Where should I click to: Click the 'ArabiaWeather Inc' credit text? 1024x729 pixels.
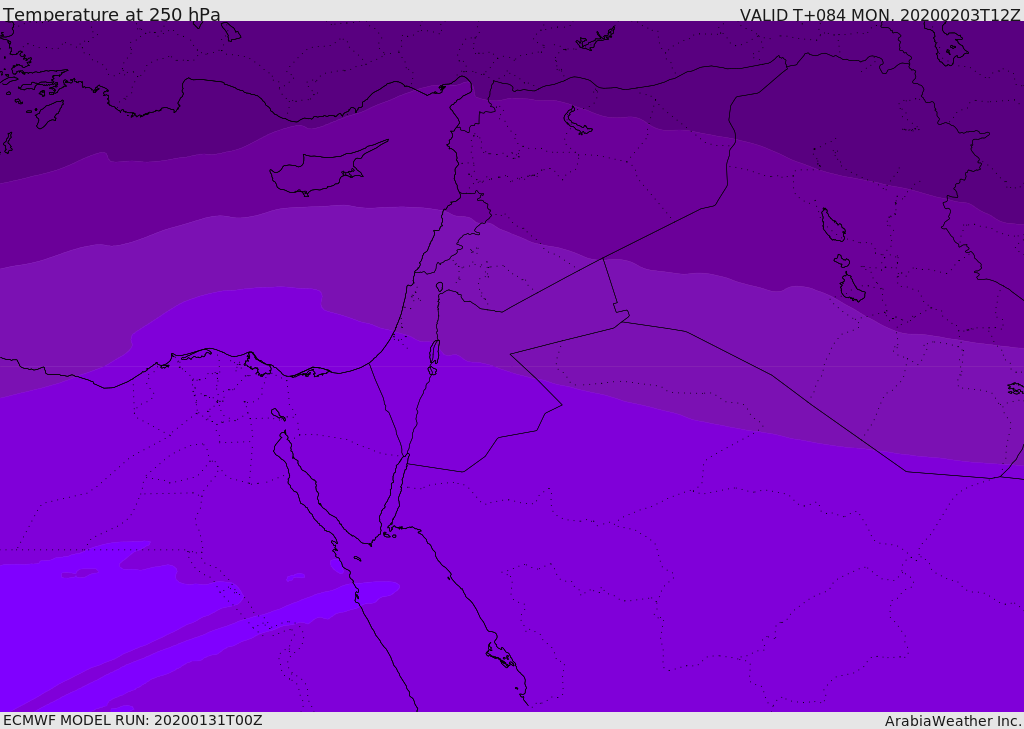952,721
